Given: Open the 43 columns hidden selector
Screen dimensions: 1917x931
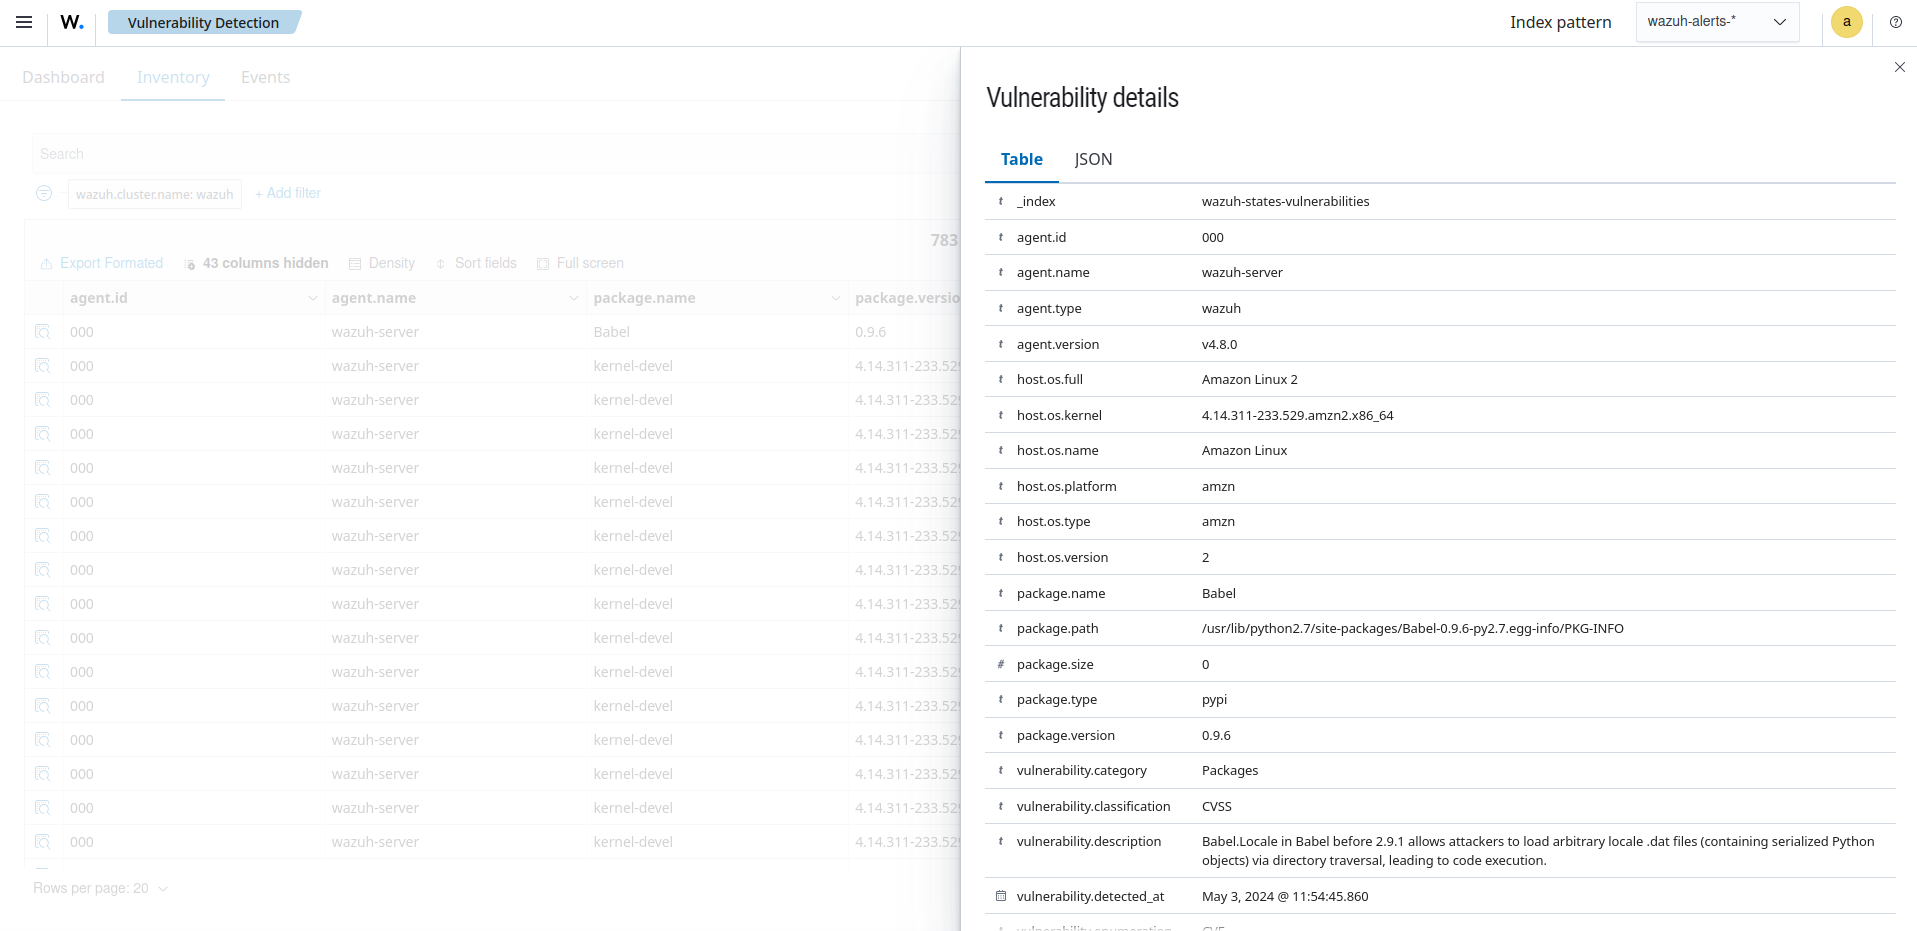Looking at the screenshot, I should tap(256, 263).
